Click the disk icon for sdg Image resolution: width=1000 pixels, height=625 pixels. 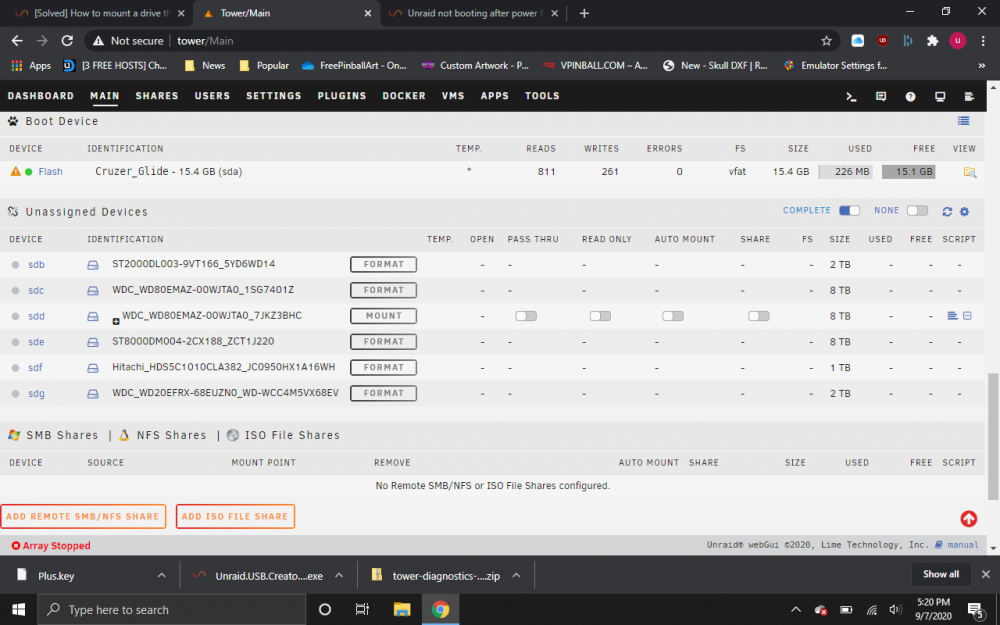click(x=93, y=394)
